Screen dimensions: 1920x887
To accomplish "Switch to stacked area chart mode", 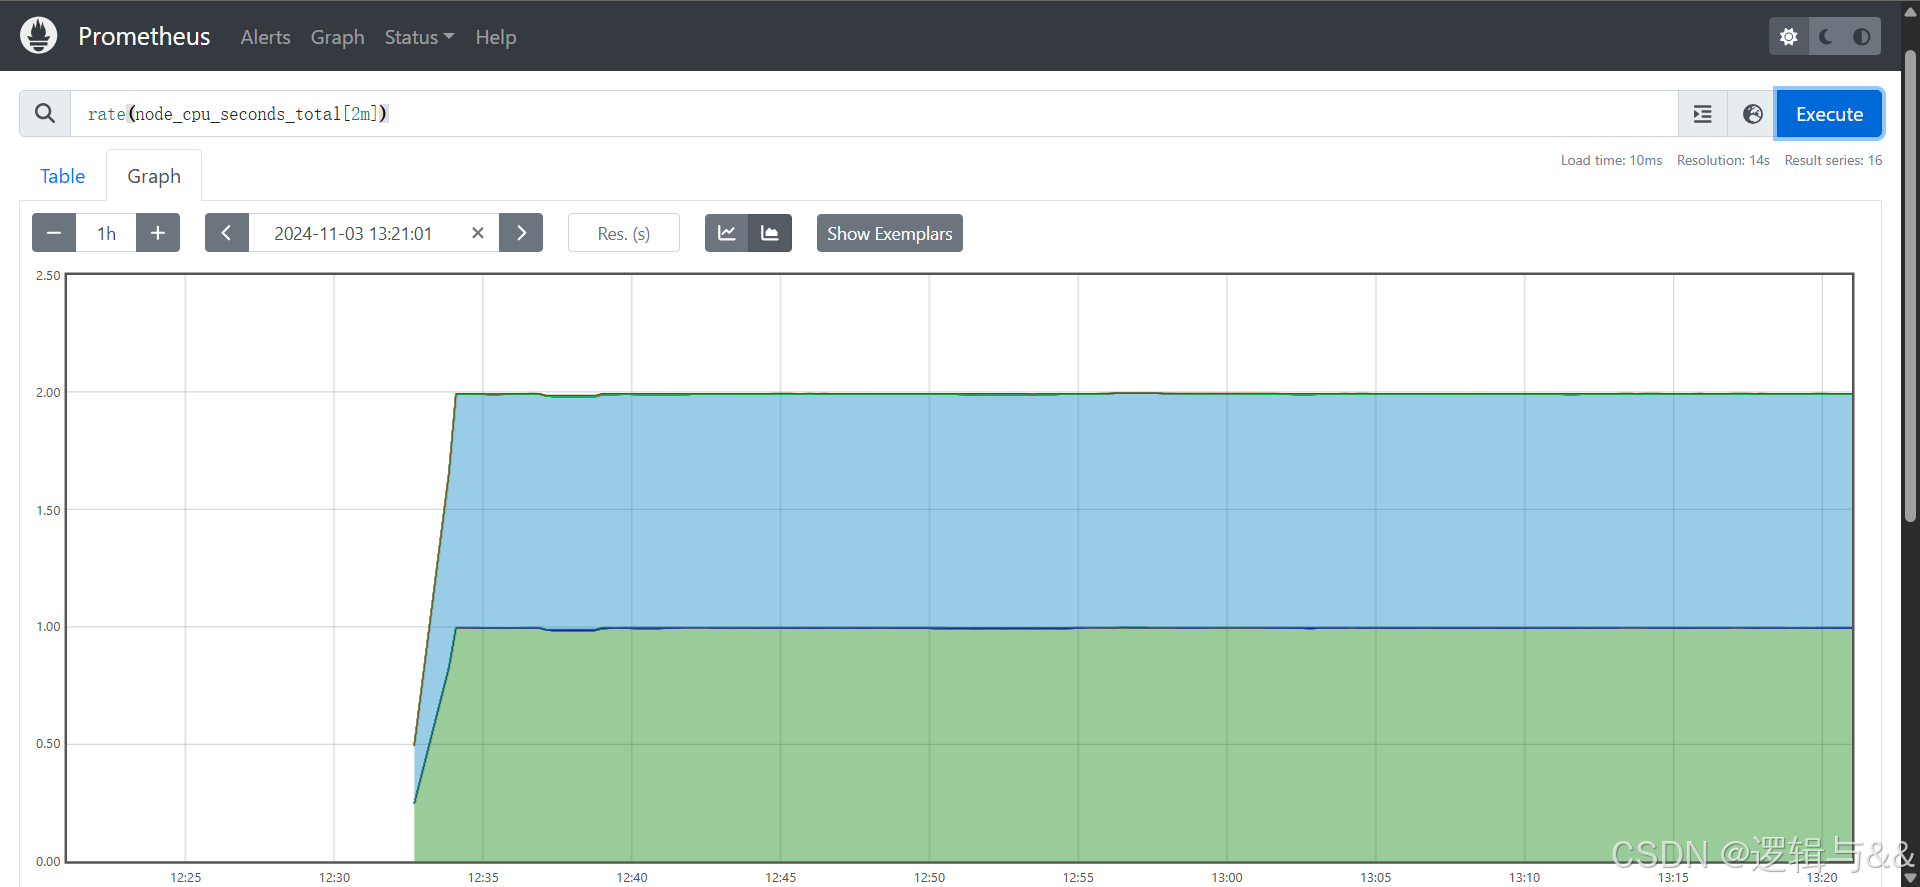I will point(770,233).
